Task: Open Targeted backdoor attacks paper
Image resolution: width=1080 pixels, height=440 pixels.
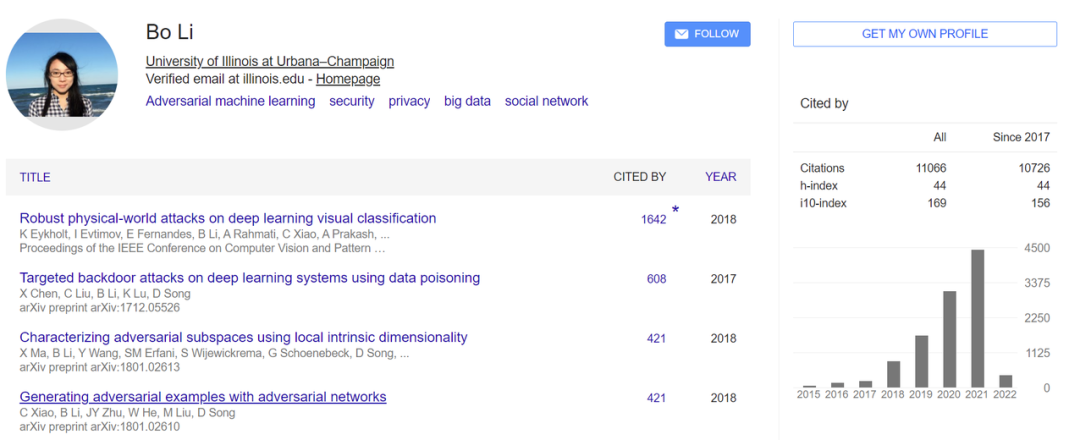Action: [x=250, y=278]
